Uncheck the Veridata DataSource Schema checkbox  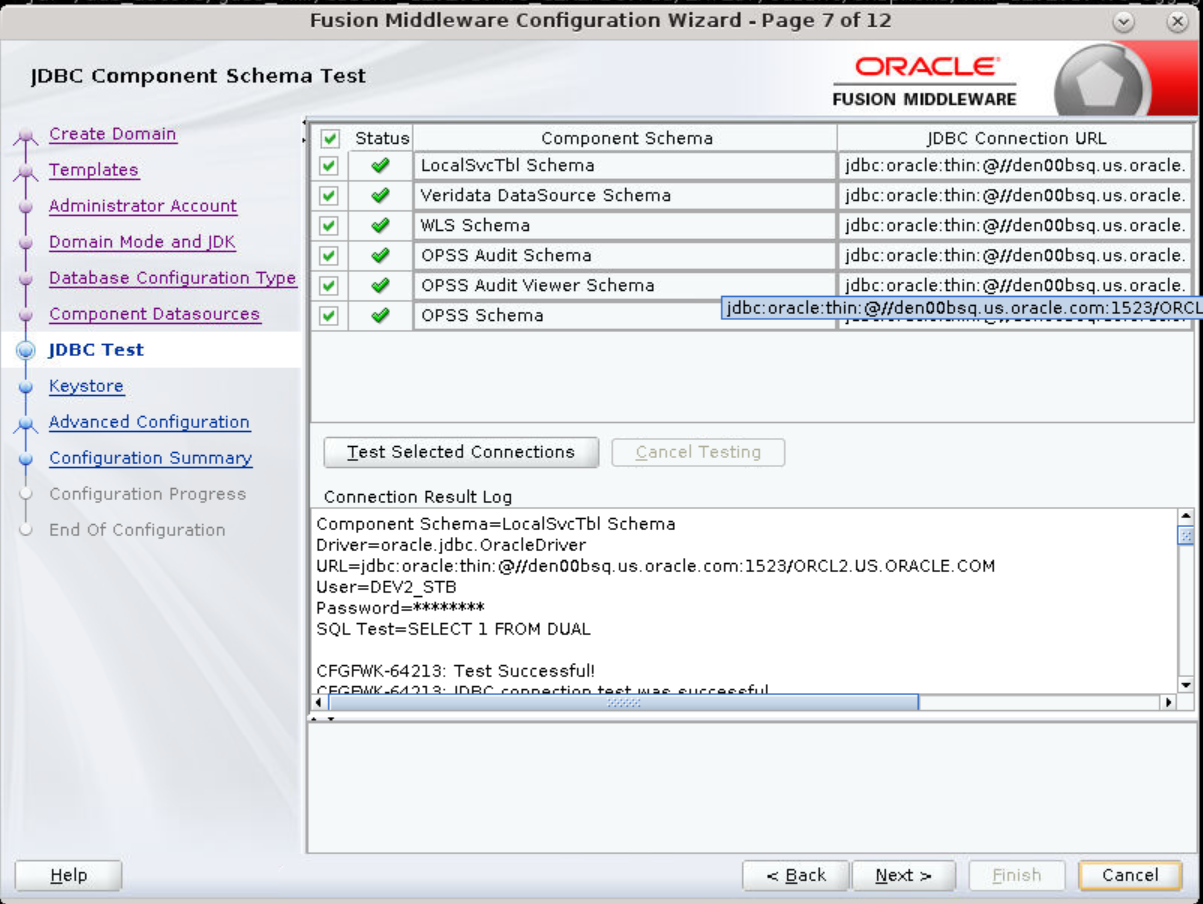click(329, 196)
